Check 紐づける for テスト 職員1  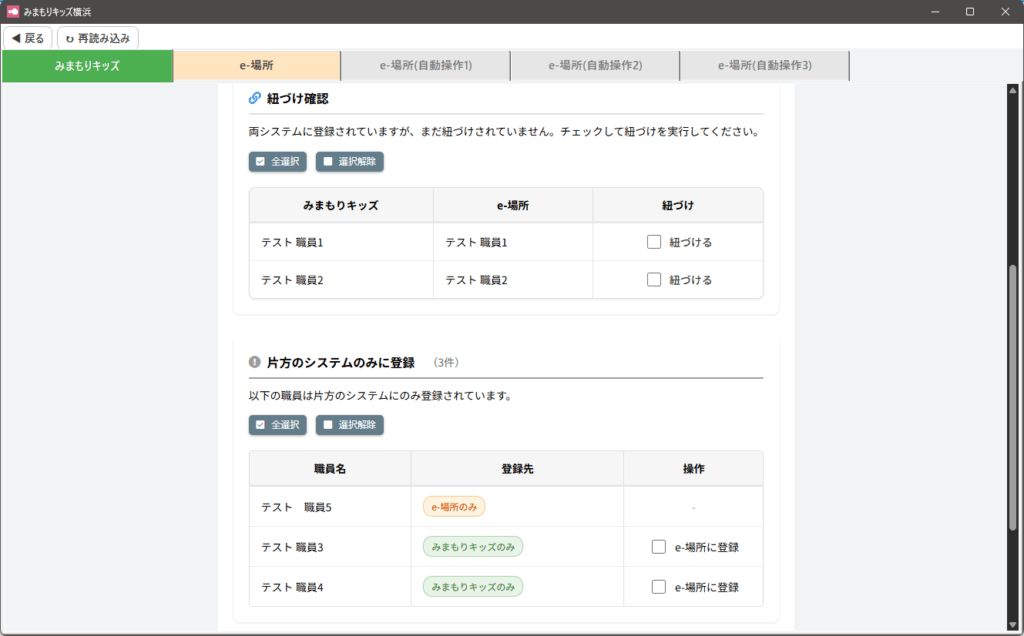tap(654, 242)
